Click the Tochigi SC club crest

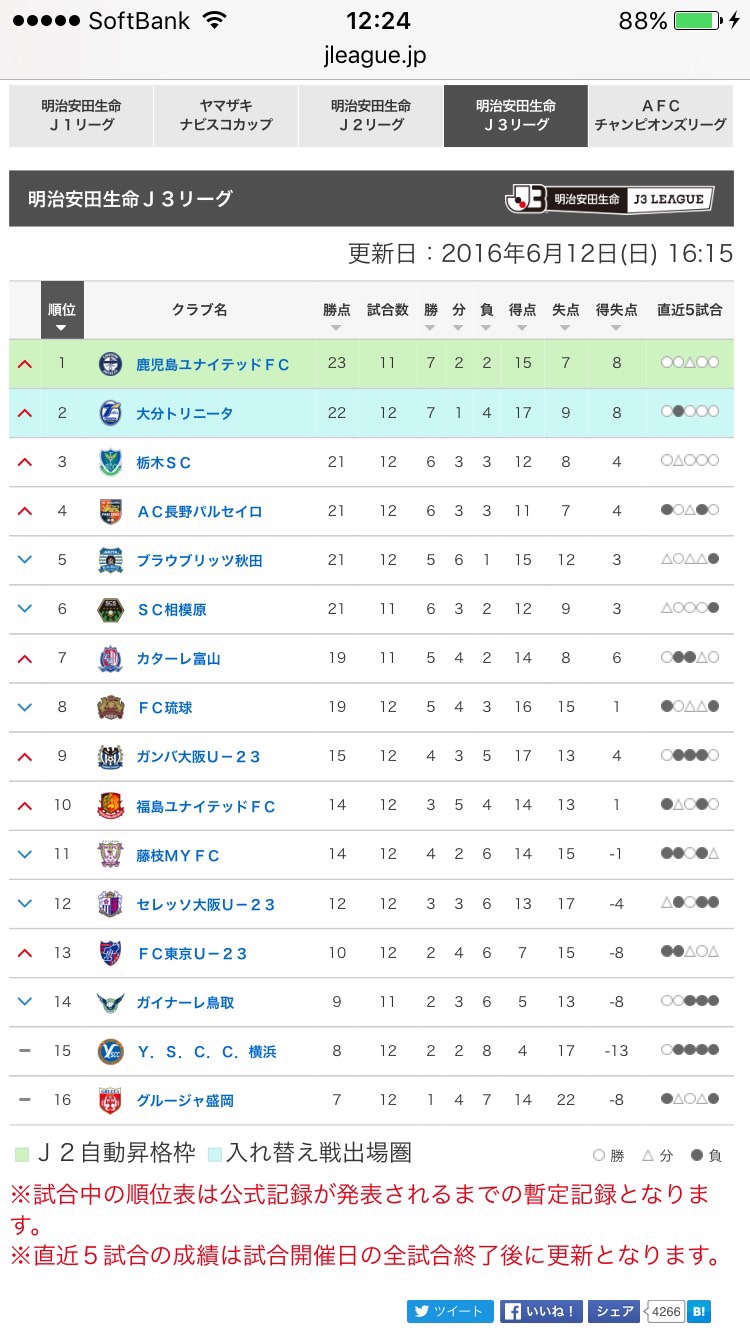point(110,462)
